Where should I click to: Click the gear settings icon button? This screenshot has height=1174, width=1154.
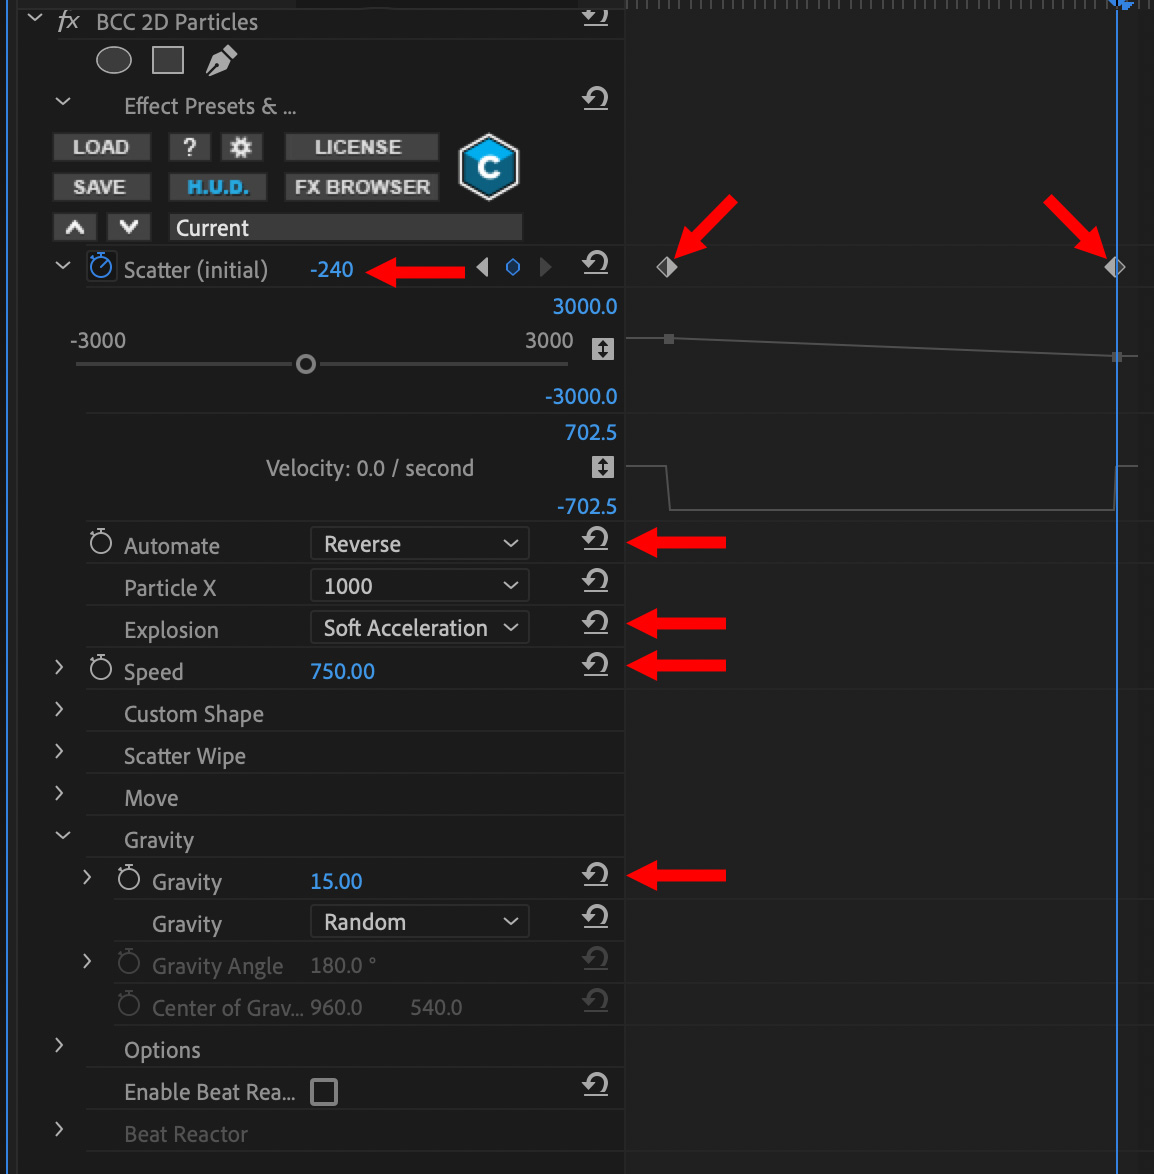[241, 148]
